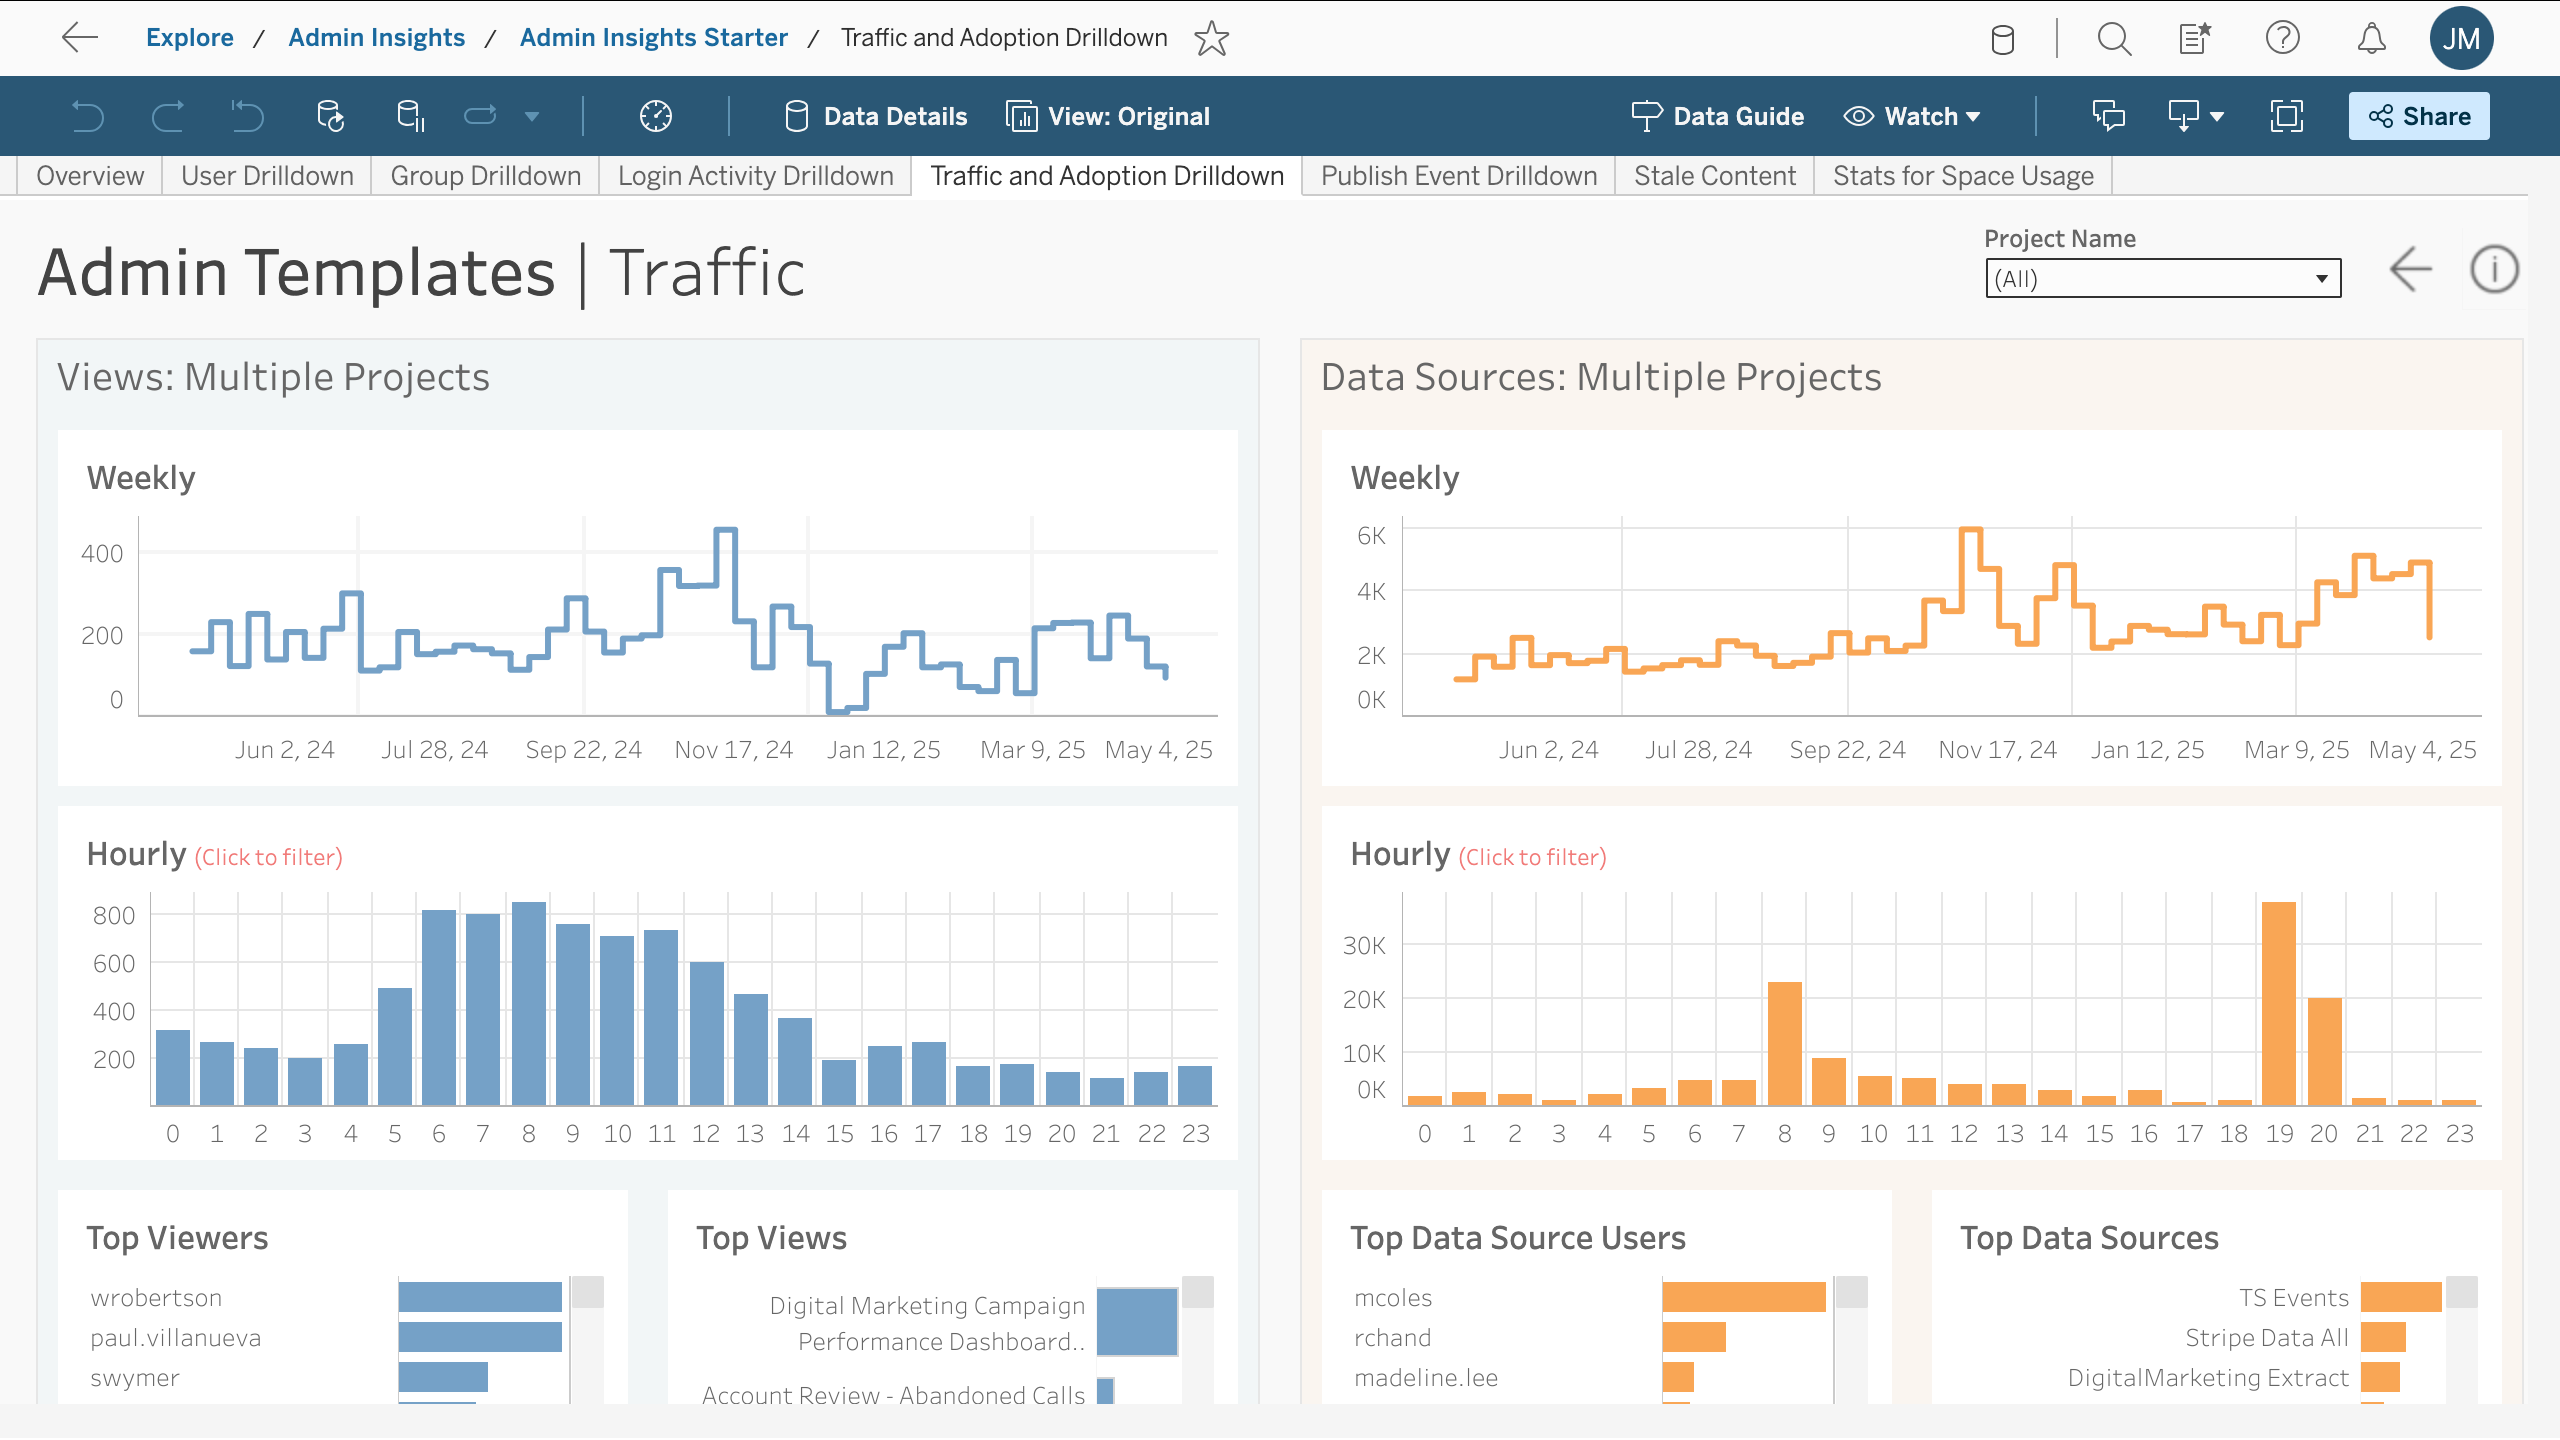This screenshot has width=2560, height=1440.
Task: Select the hour 8 bar in Views Hourly
Action: tap(528, 1003)
